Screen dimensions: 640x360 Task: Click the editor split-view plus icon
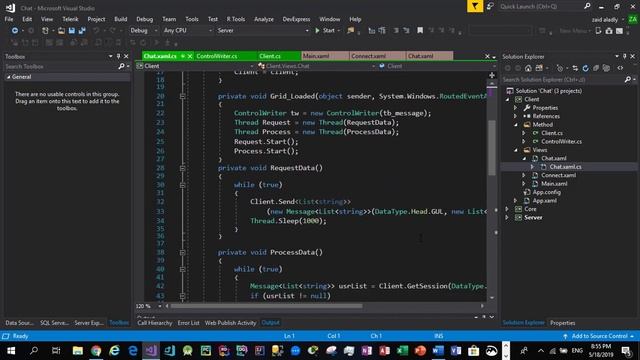(x=492, y=75)
